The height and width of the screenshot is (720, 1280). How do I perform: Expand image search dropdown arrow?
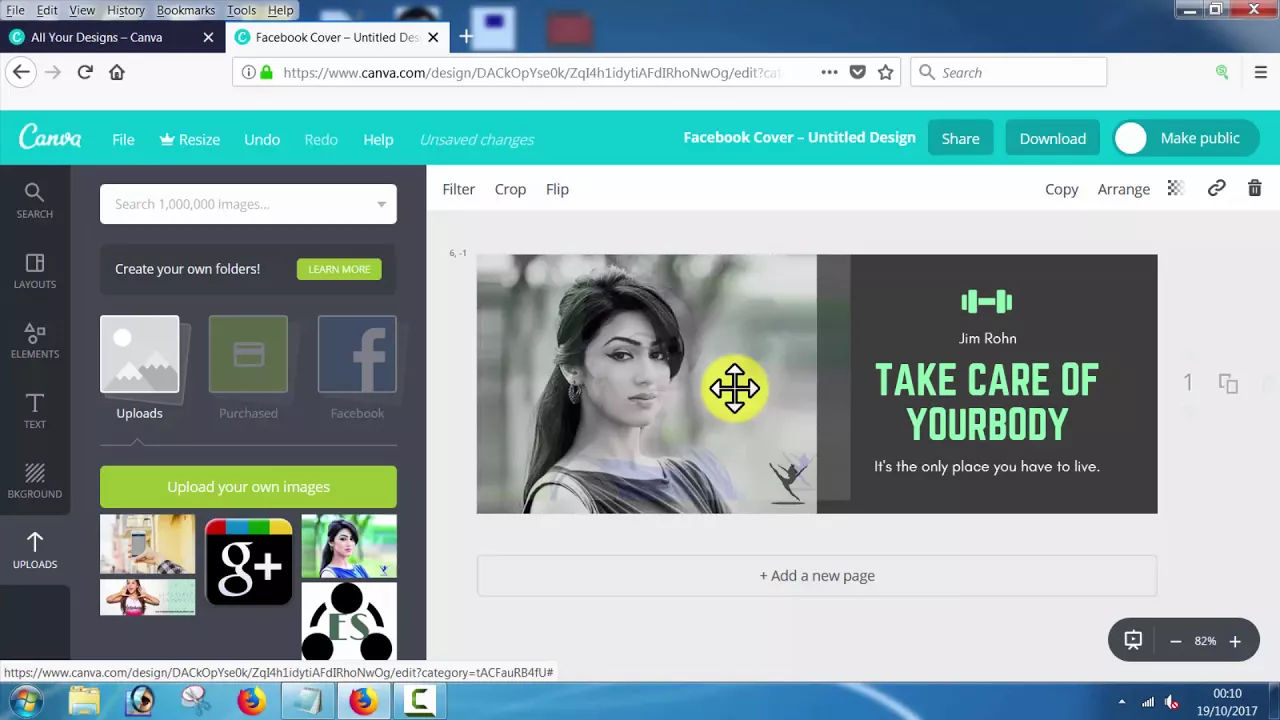(381, 204)
